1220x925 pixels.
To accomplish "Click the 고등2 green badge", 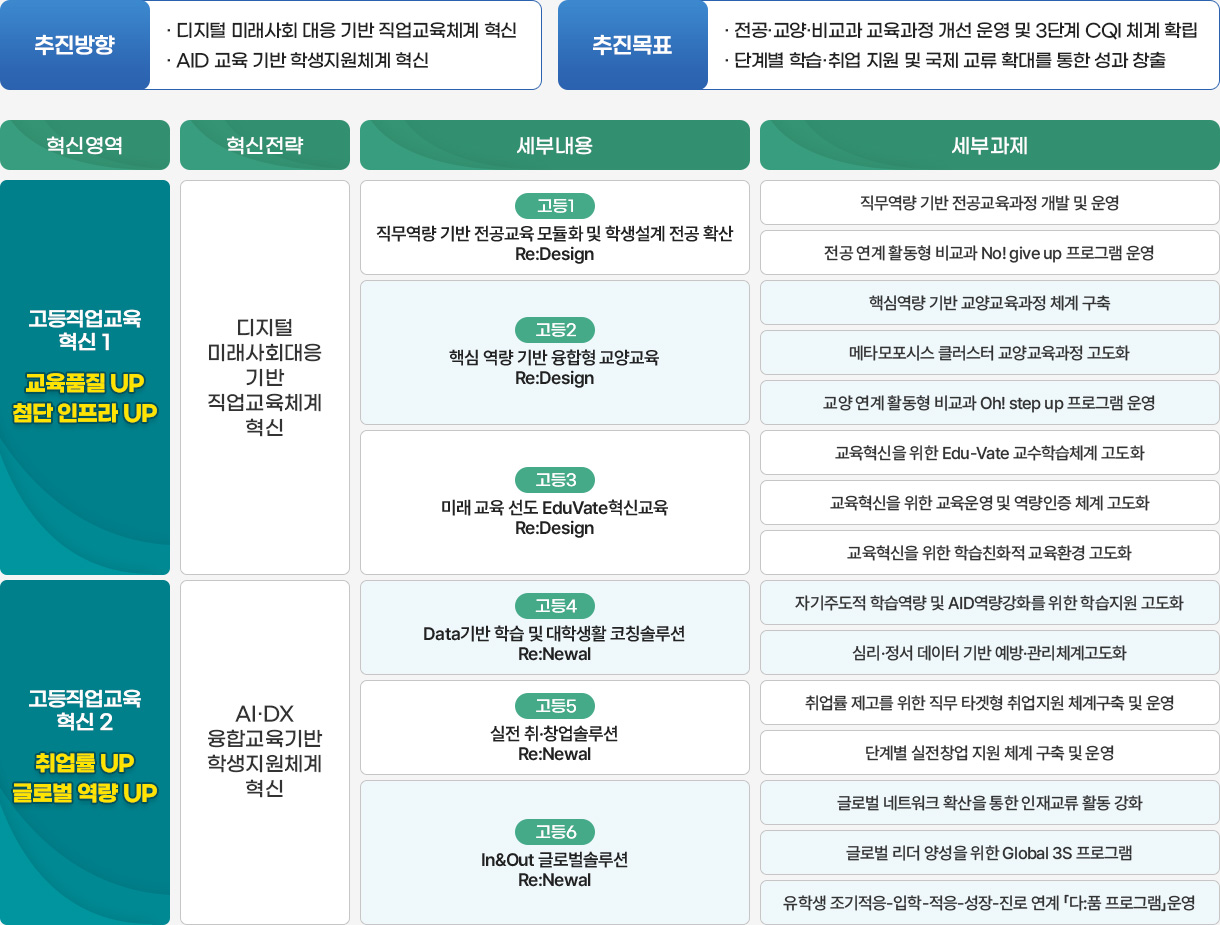I will coord(555,330).
